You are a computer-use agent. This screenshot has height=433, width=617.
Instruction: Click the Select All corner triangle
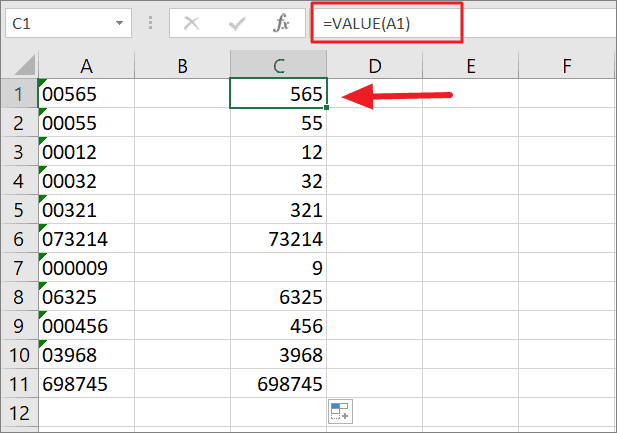point(24,65)
